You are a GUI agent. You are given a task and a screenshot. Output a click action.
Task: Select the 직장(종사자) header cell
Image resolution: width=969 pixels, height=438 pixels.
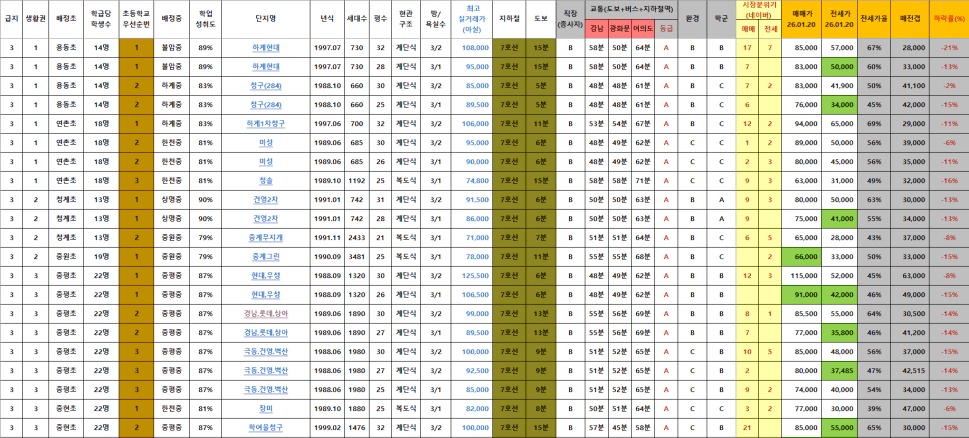point(570,19)
